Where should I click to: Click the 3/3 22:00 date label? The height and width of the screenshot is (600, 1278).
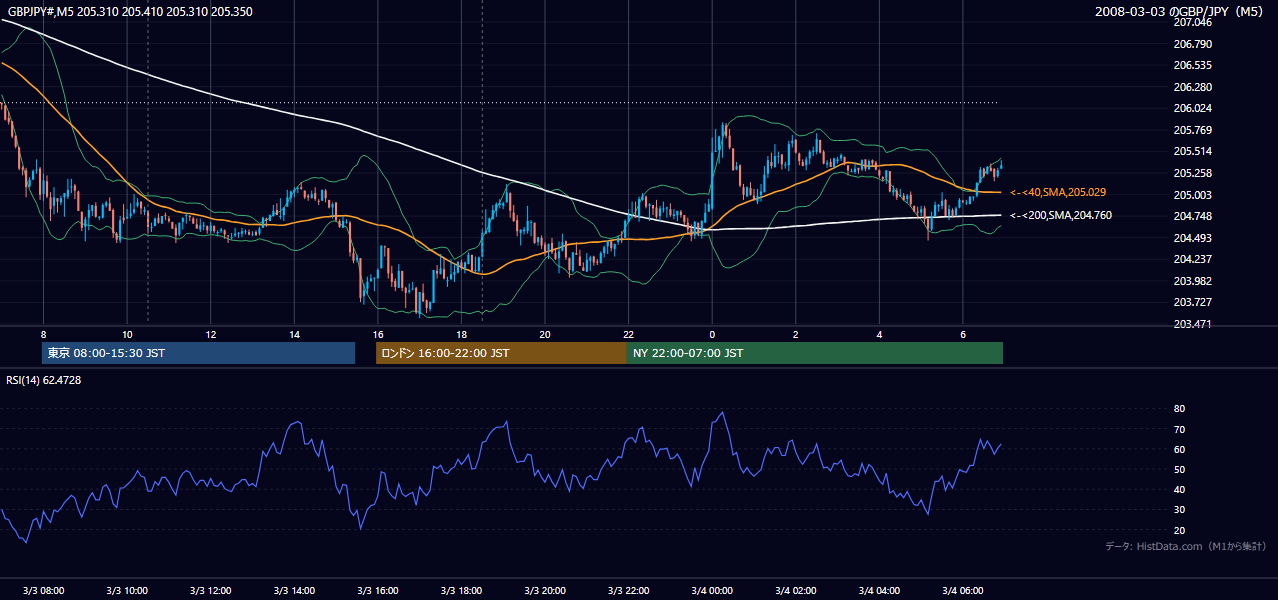tap(628, 590)
